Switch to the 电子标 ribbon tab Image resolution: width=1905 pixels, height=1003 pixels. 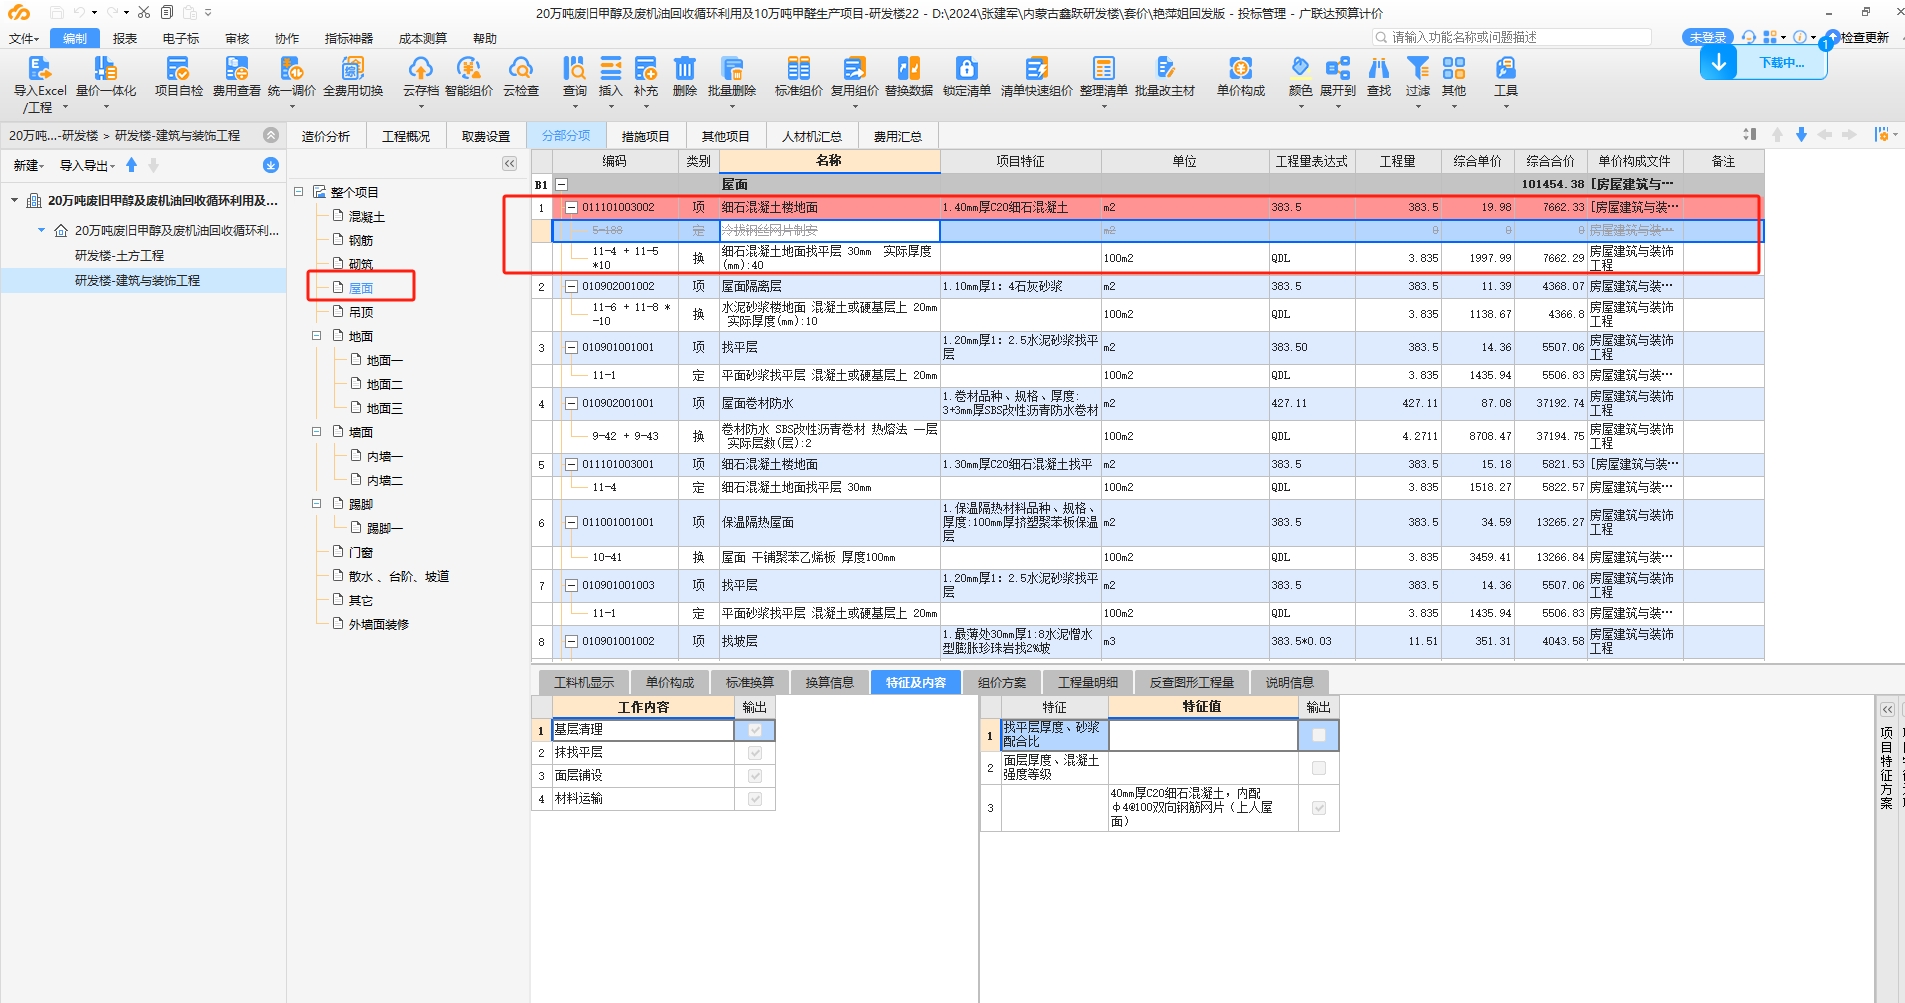point(181,39)
